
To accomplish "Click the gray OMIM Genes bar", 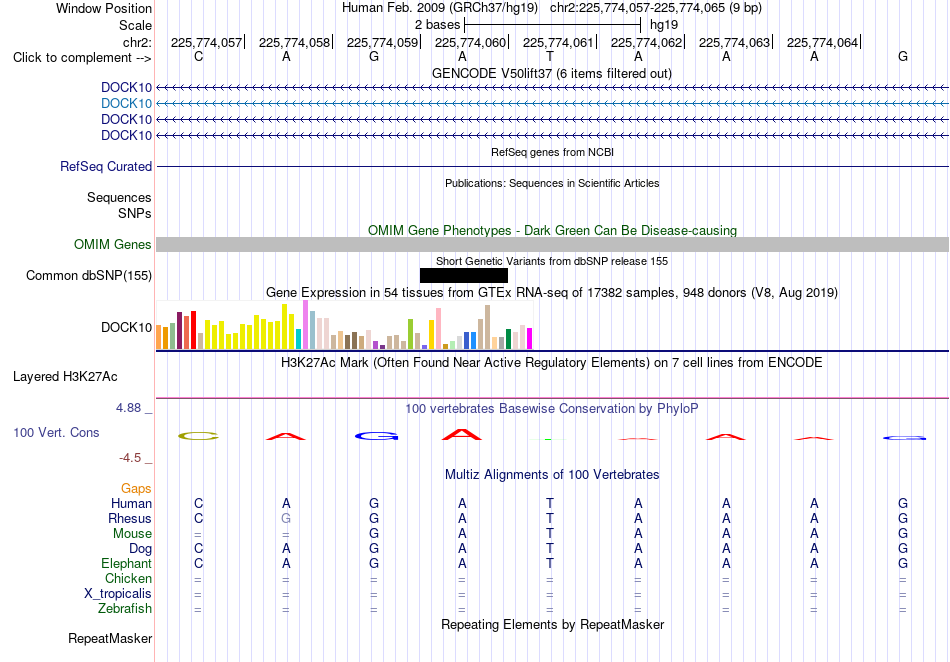I will point(553,245).
